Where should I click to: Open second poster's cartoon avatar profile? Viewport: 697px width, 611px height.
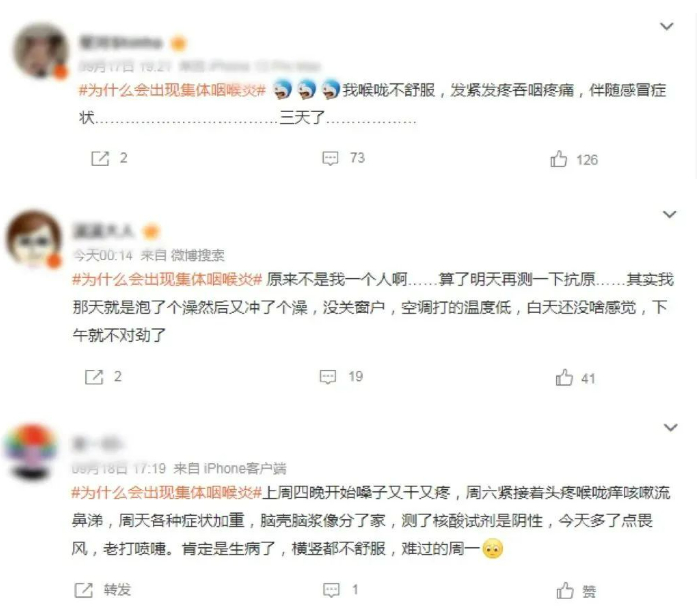coord(34,239)
